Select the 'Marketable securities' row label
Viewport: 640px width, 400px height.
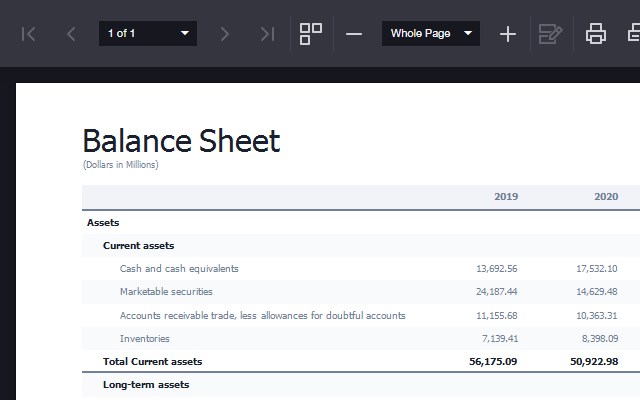click(x=166, y=292)
